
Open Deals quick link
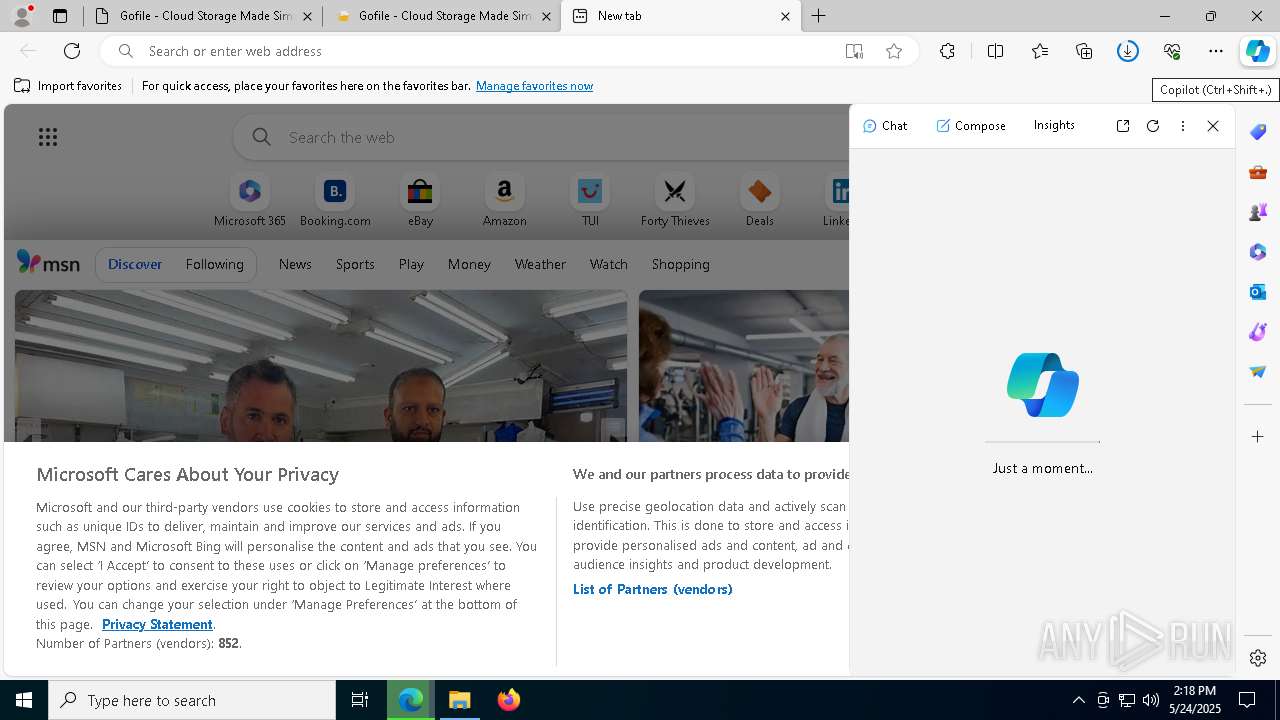[x=760, y=201]
